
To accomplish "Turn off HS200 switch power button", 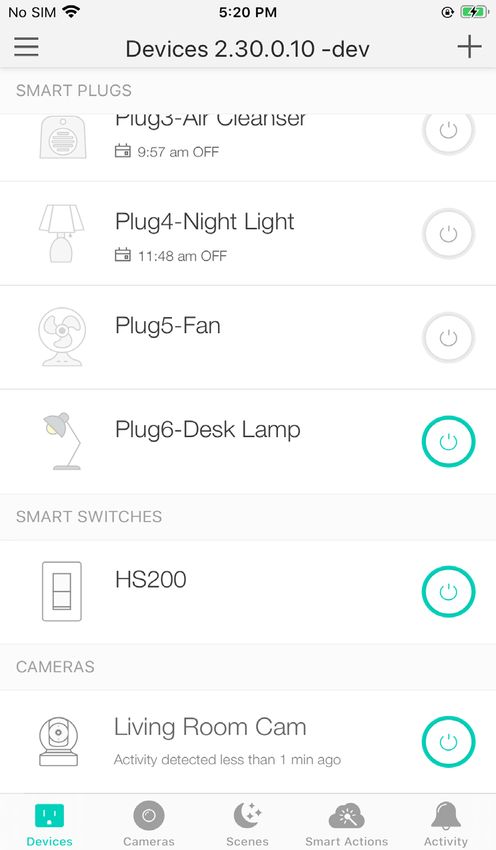I will coord(448,592).
